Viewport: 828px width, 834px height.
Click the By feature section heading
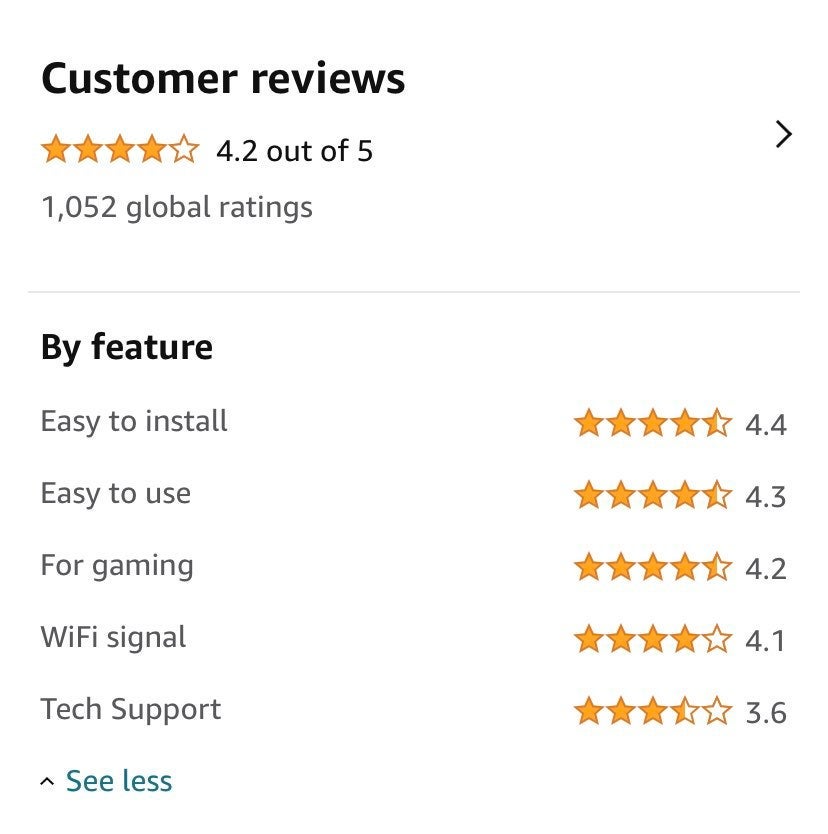127,348
